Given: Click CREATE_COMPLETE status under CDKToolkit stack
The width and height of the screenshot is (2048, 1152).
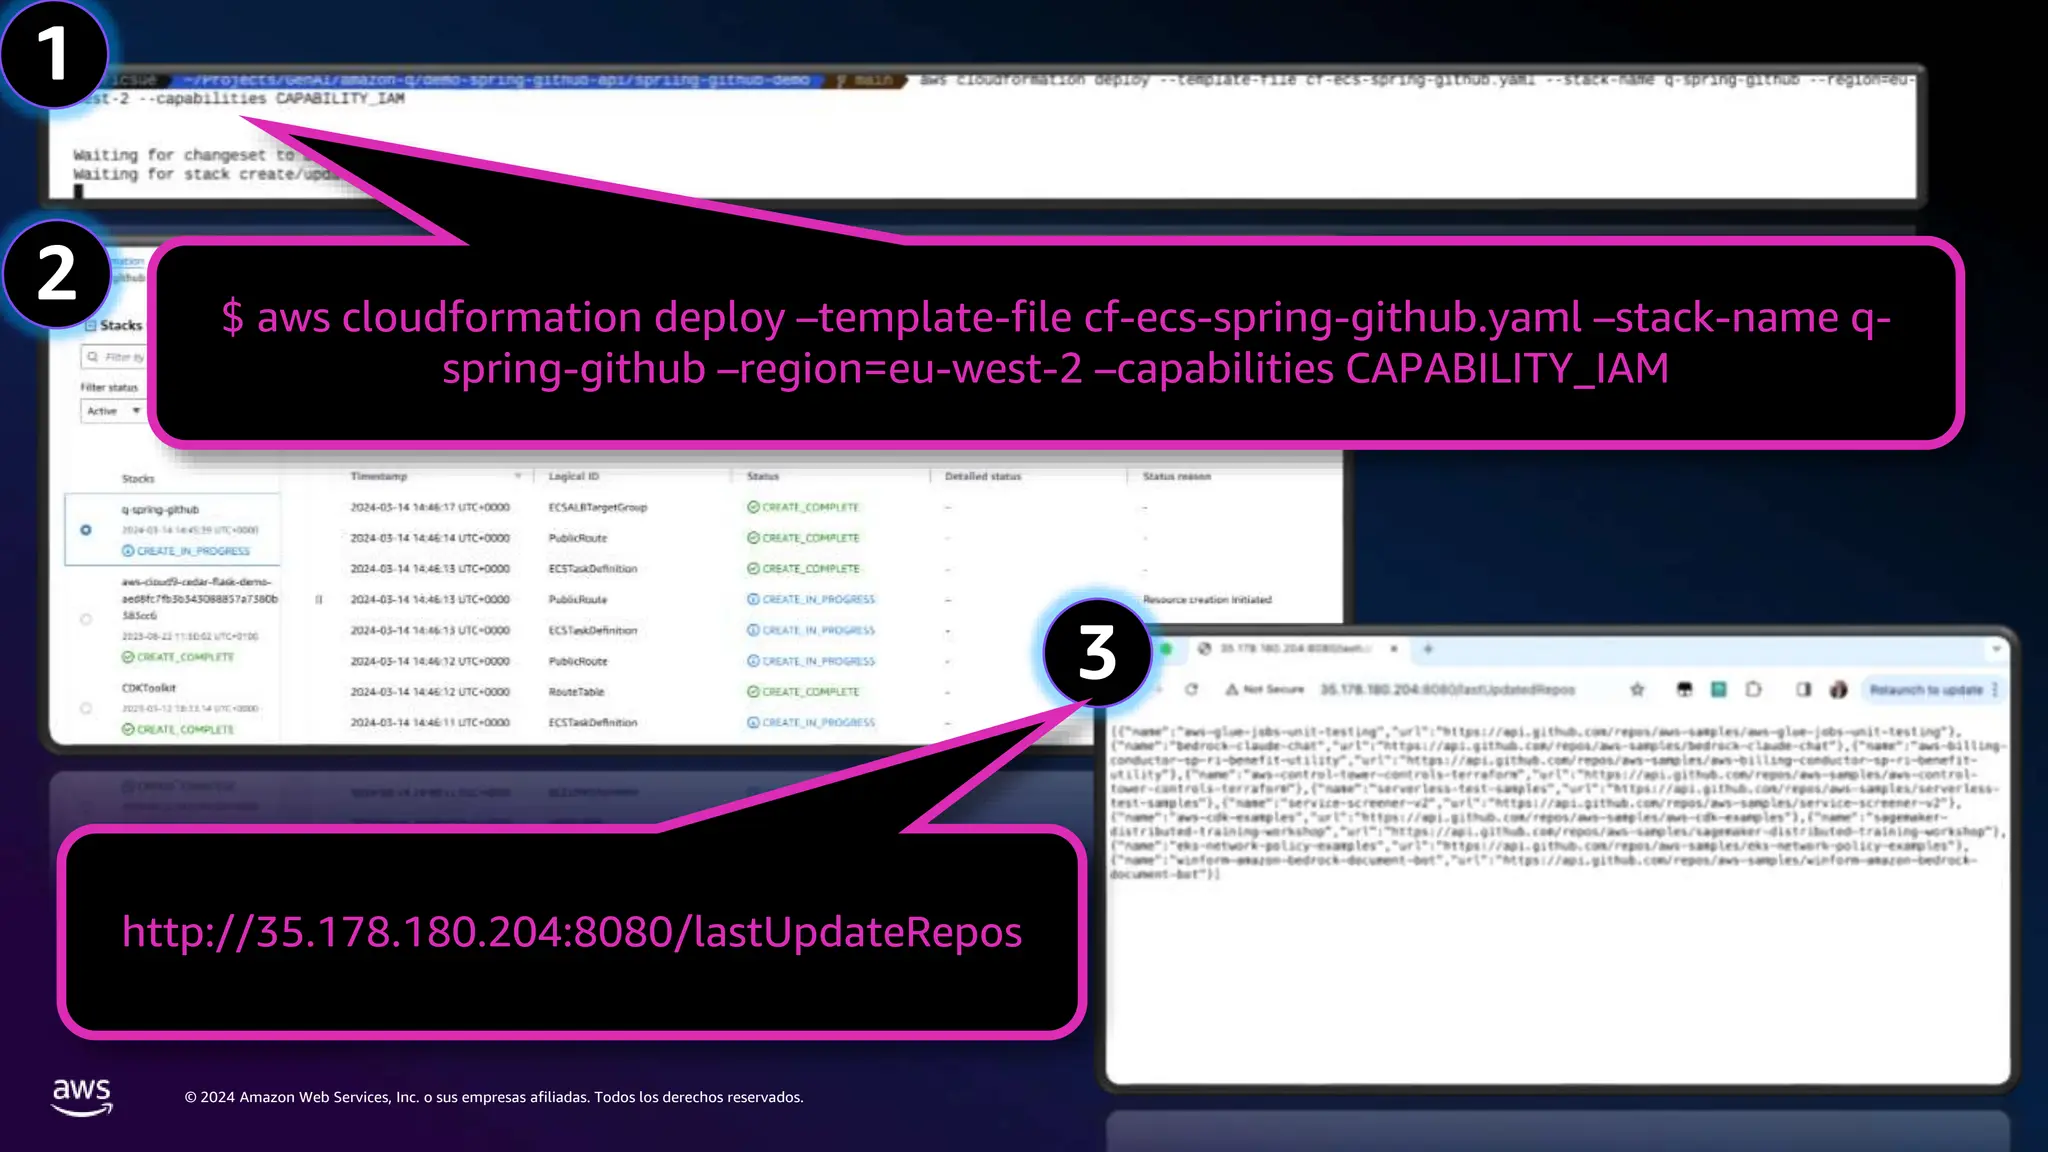Looking at the screenshot, I should click(178, 729).
